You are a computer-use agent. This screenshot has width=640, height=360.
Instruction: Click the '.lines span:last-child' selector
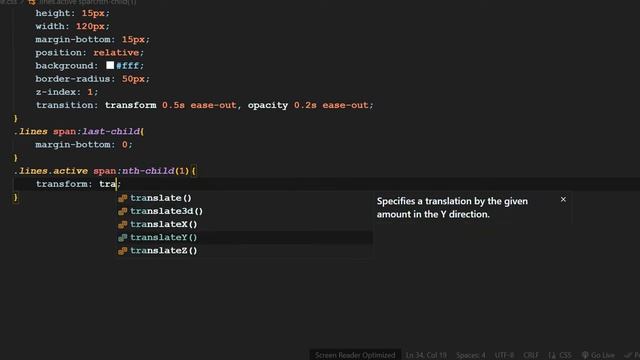point(78,131)
